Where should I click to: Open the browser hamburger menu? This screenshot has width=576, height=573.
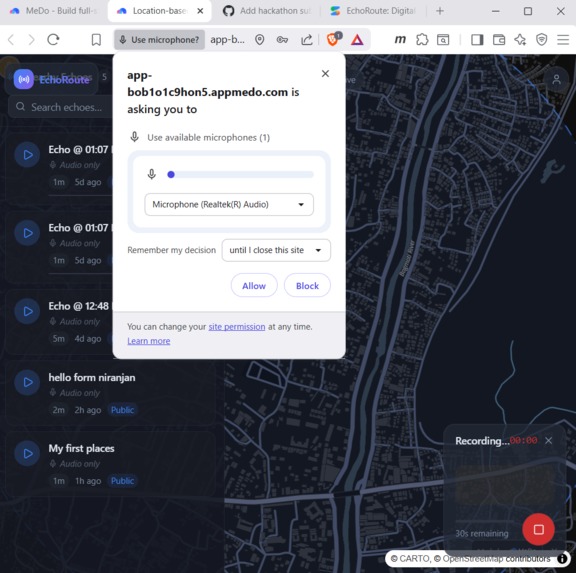563,40
